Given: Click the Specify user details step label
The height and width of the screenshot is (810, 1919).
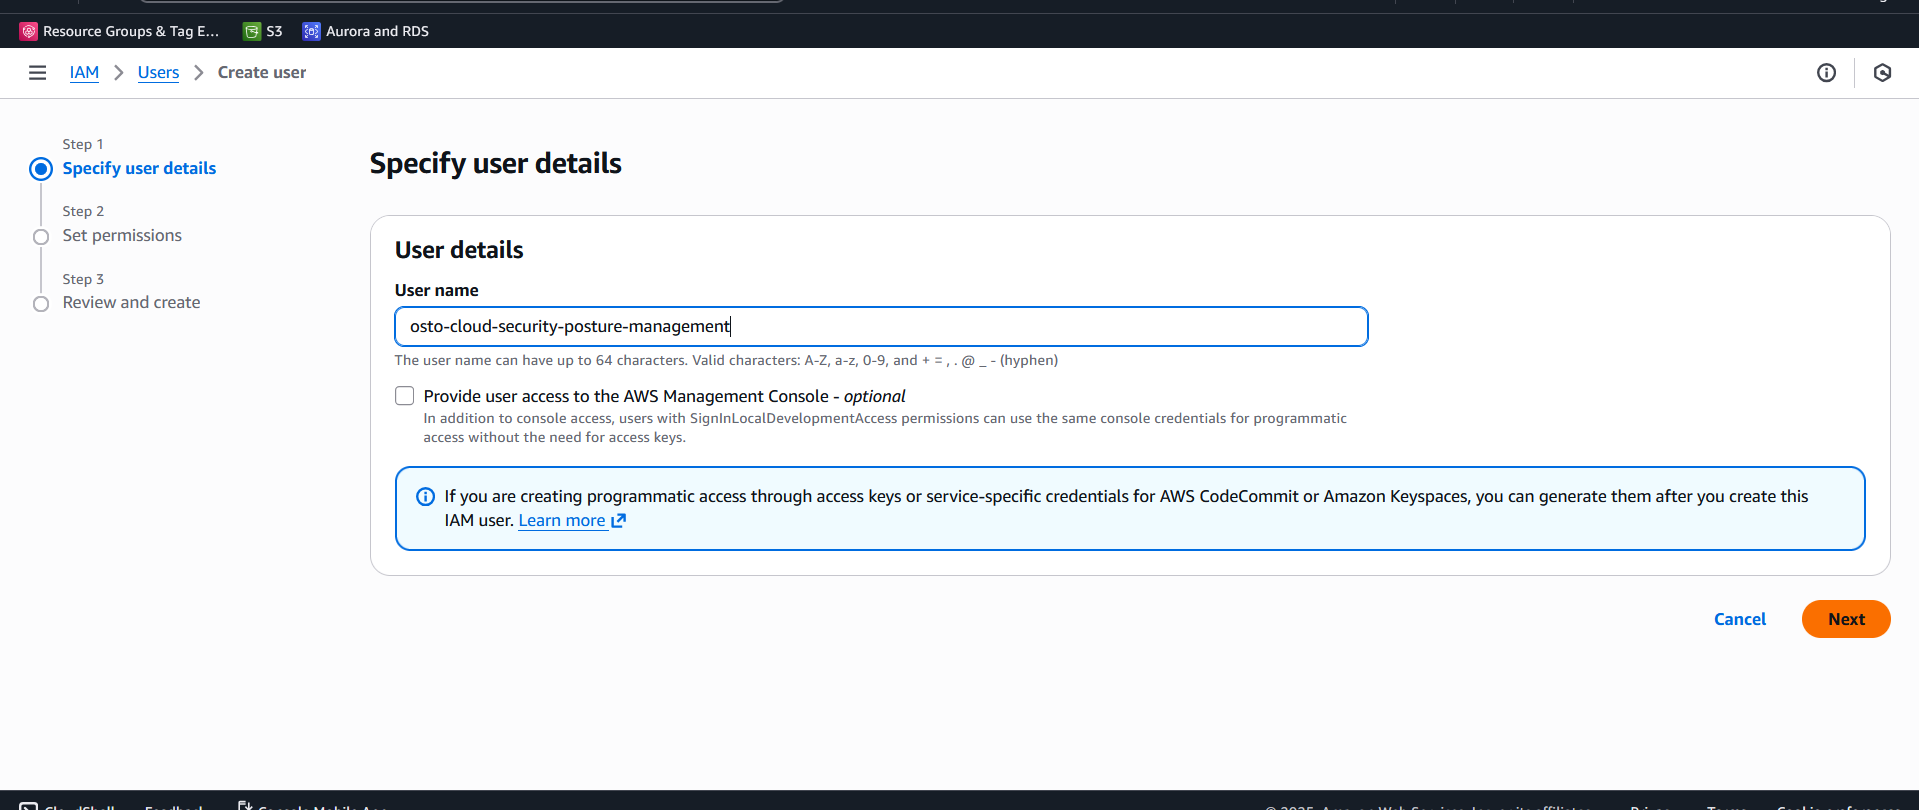Looking at the screenshot, I should click(x=139, y=168).
